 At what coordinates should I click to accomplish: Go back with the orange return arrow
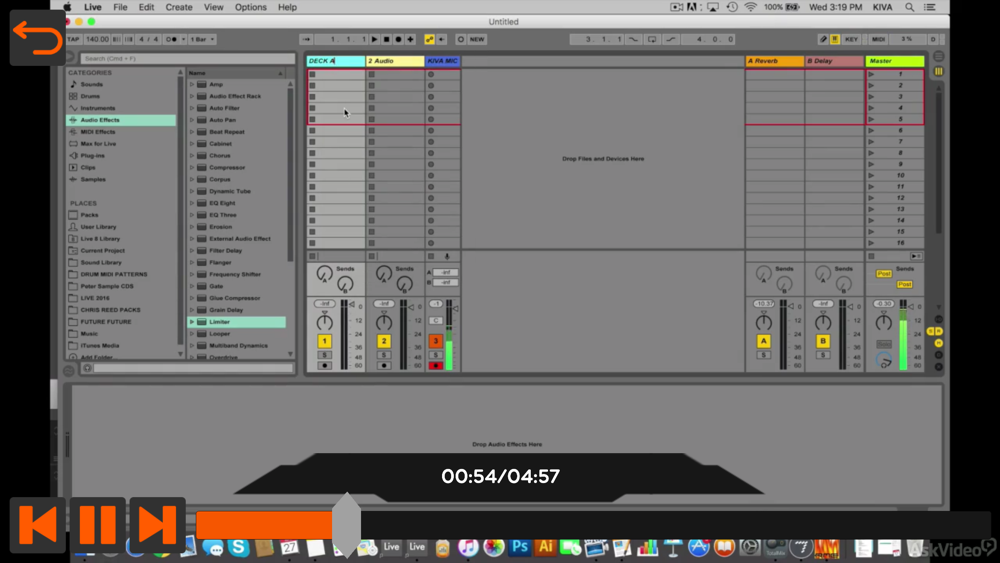[x=37, y=38]
